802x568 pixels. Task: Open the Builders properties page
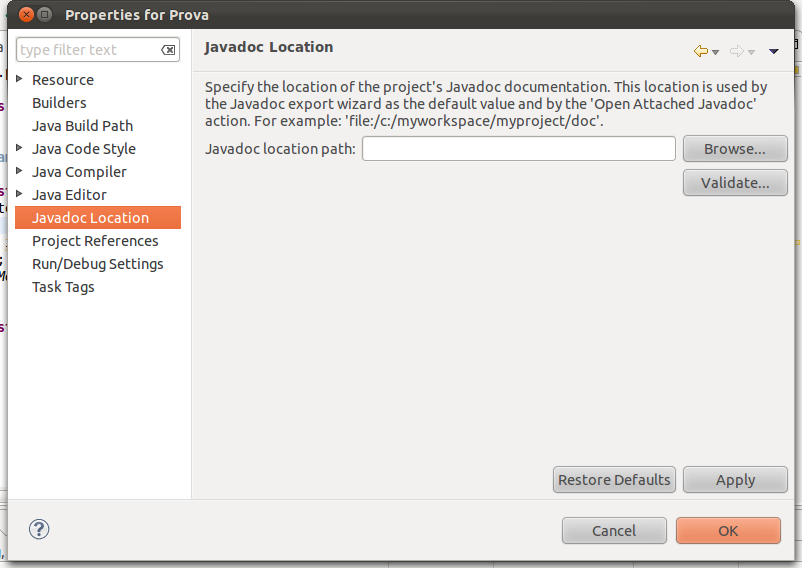(59, 103)
